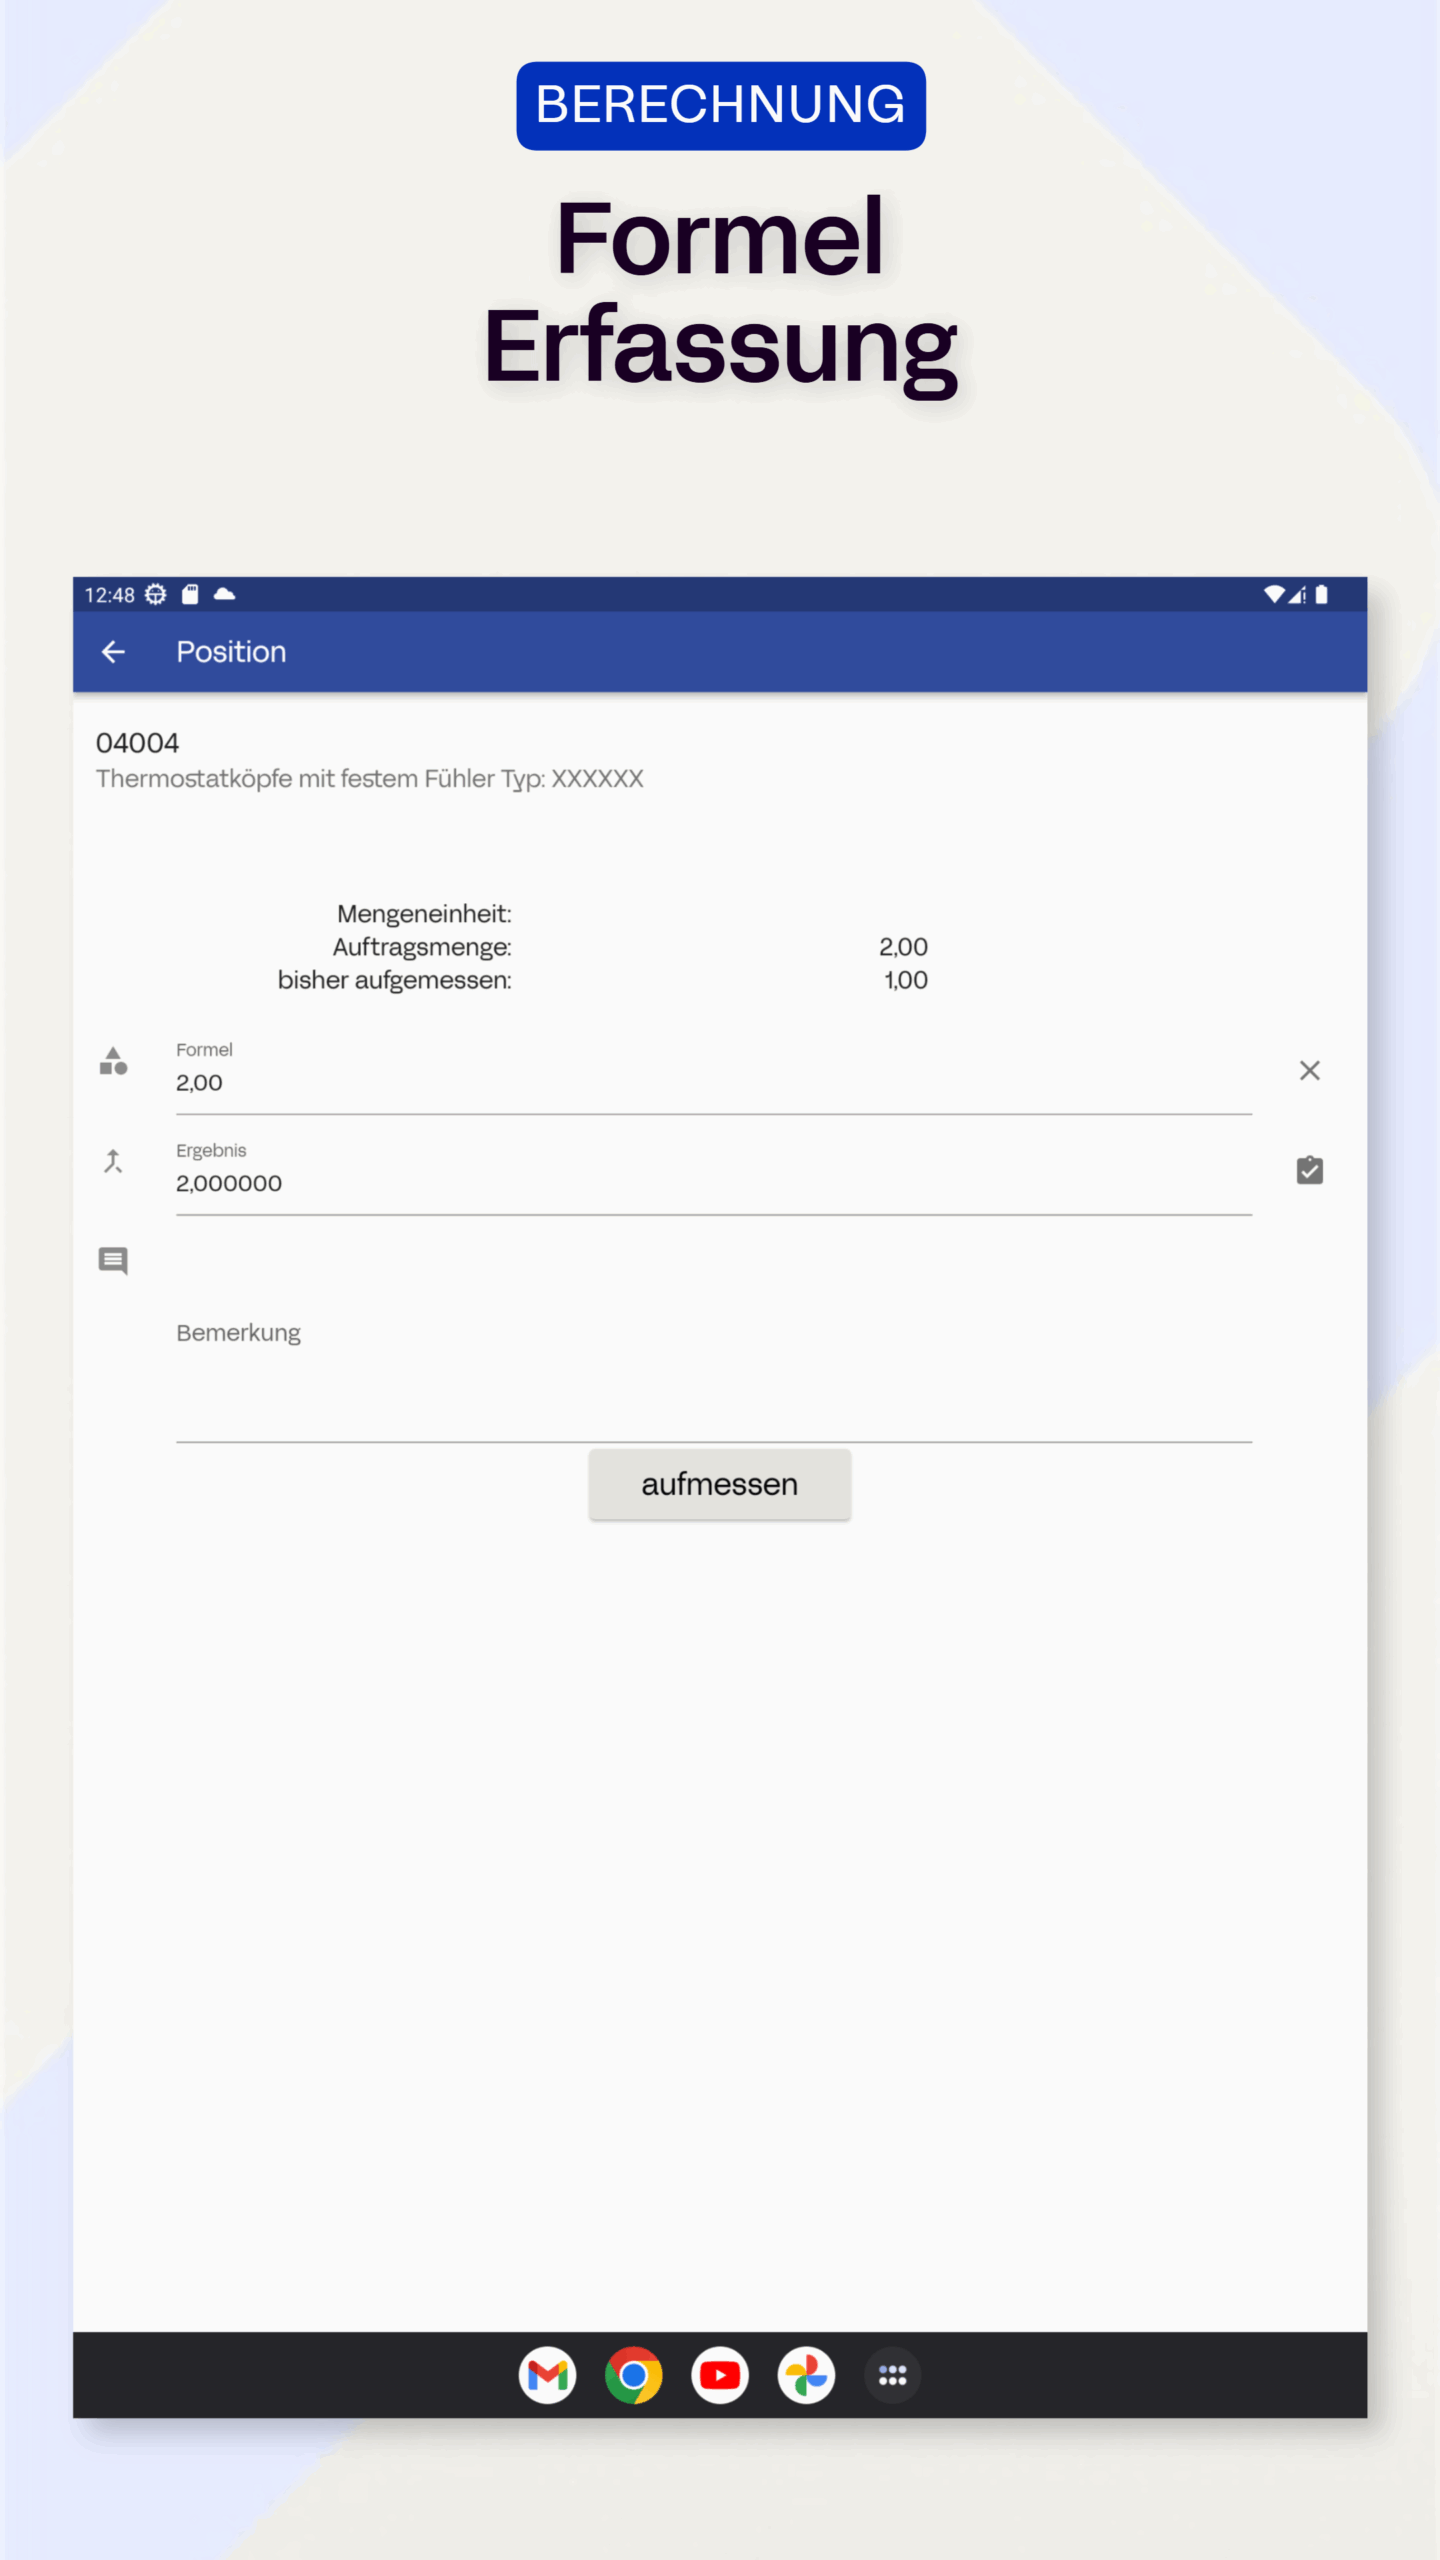The width and height of the screenshot is (1440, 2560).
Task: Tap the battery status icon
Action: pos(1321,594)
